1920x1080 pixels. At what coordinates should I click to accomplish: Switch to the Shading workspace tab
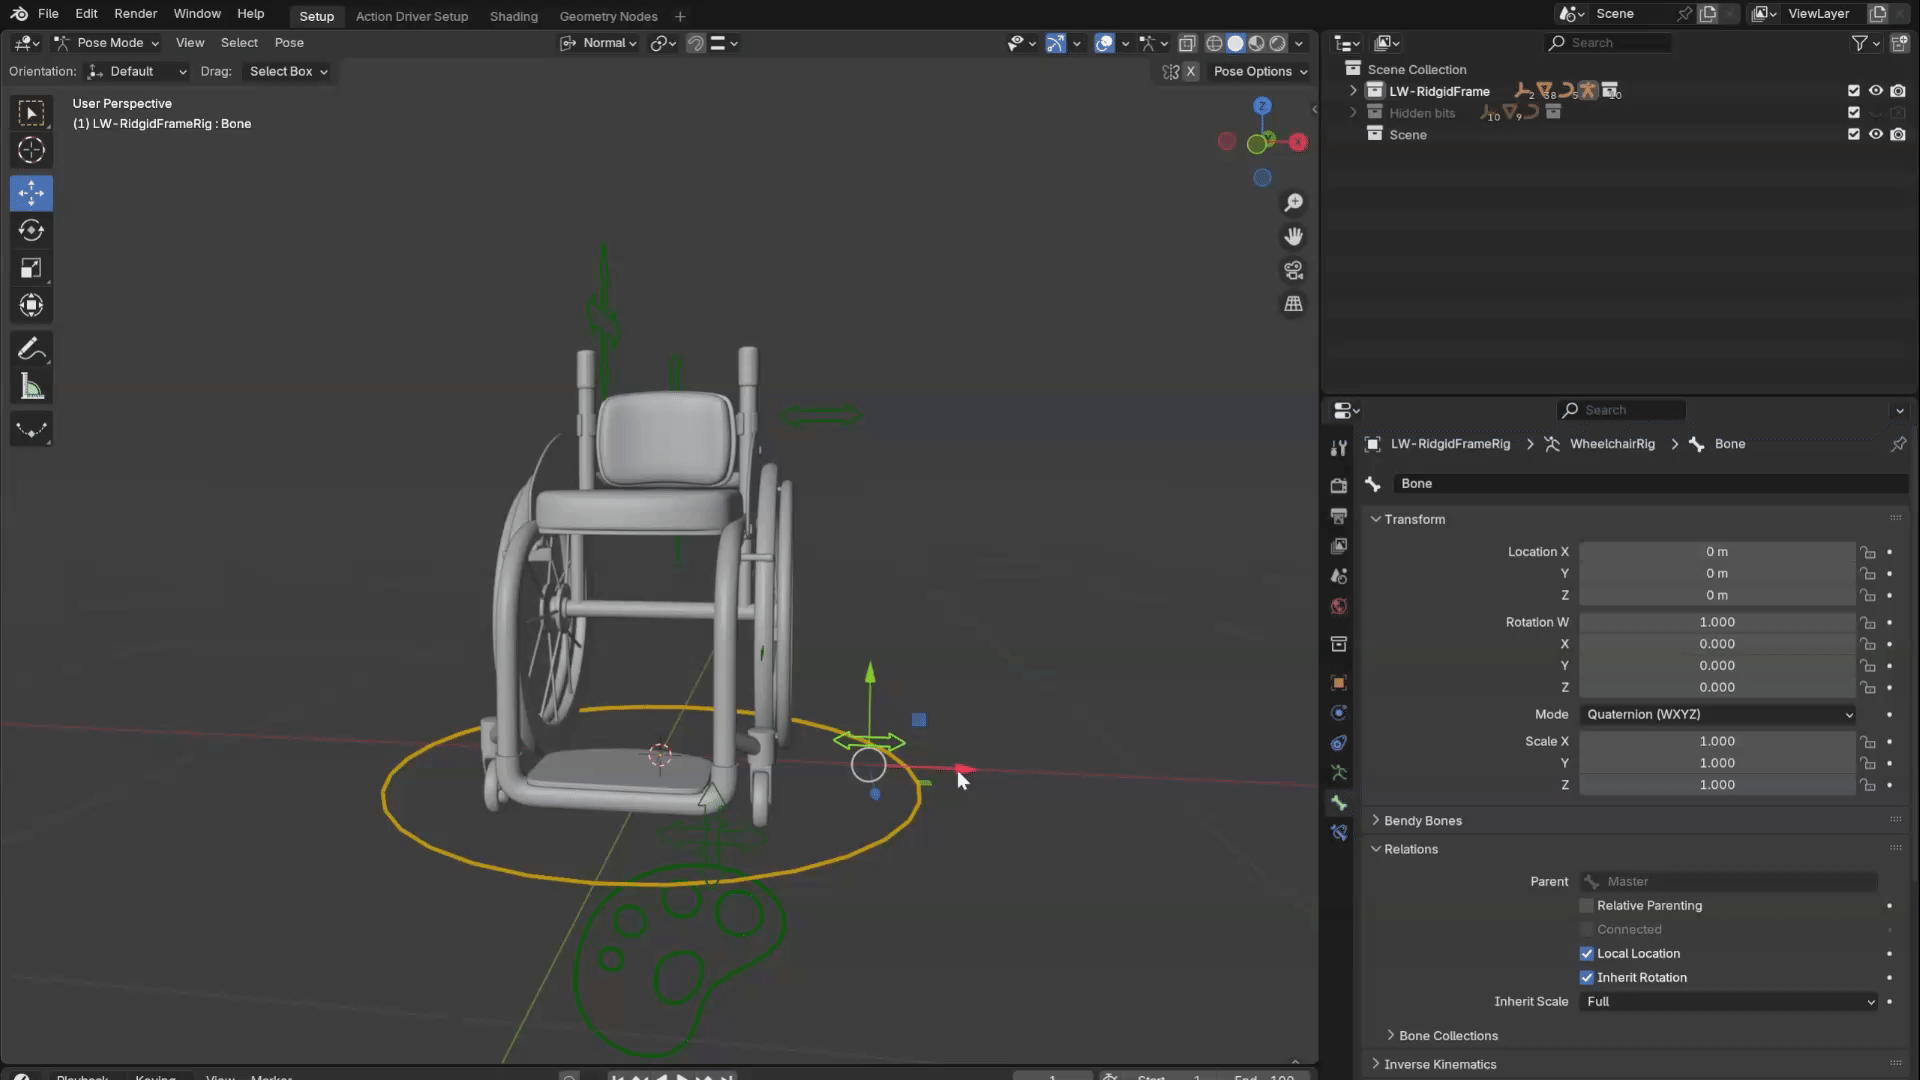[513, 16]
